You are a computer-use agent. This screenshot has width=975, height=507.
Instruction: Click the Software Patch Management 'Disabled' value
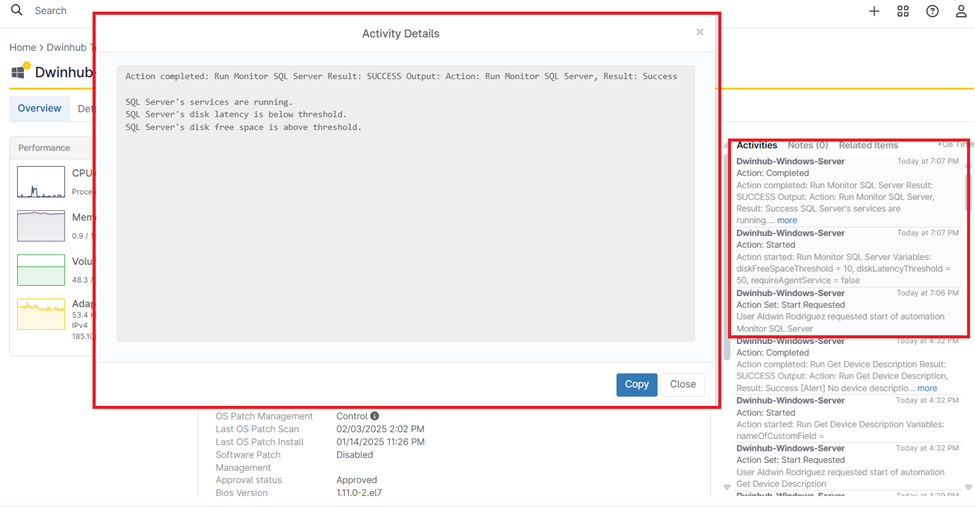coord(354,455)
